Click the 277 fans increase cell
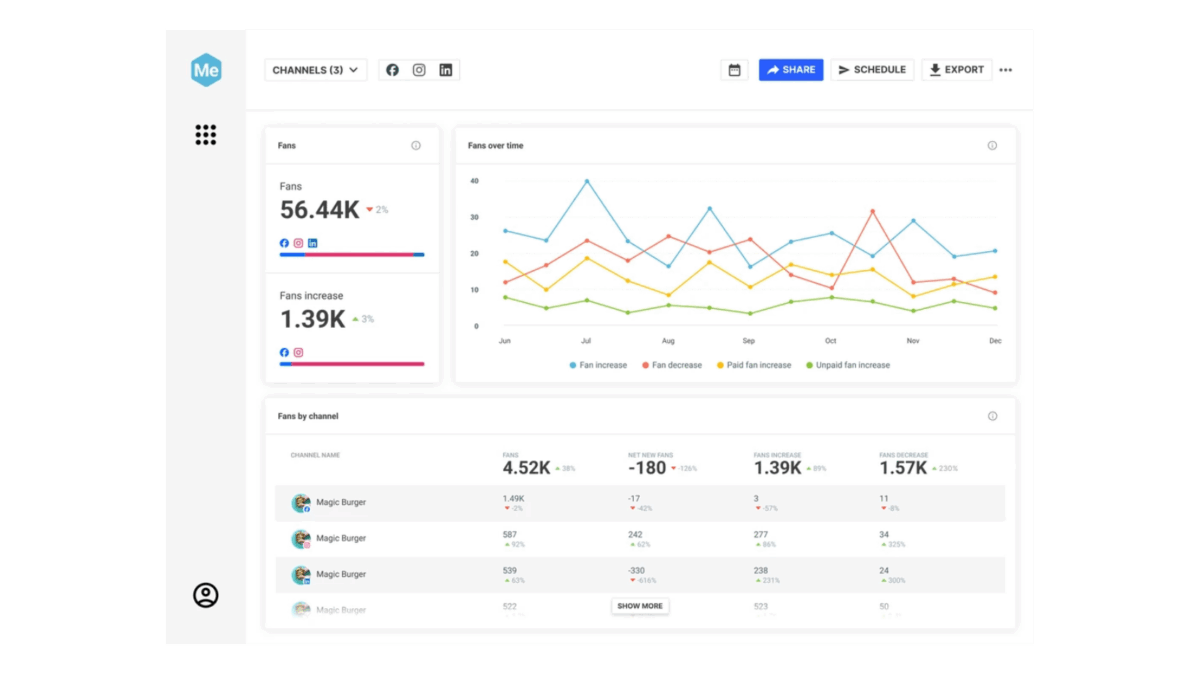Screen dimensions: 1200x675 click(x=761, y=534)
